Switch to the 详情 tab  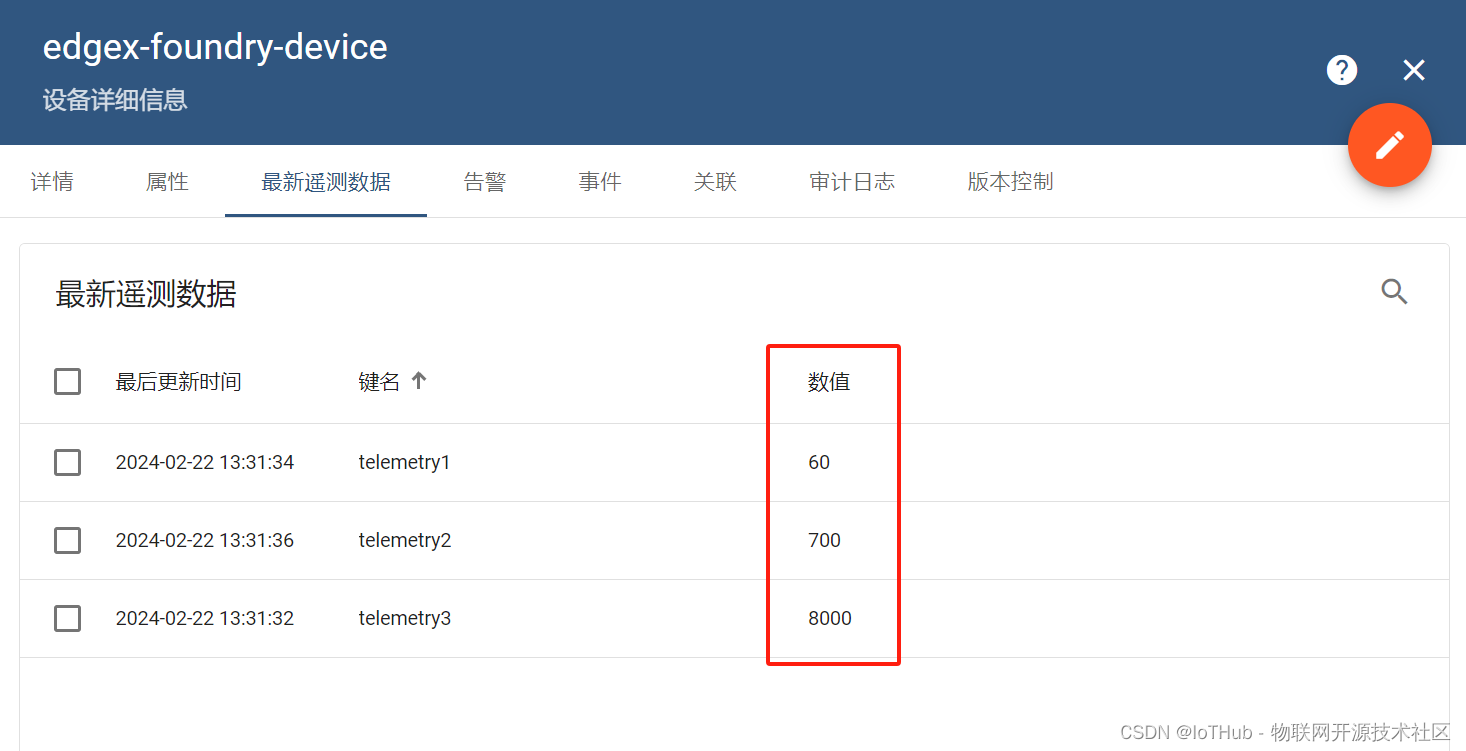(52, 181)
